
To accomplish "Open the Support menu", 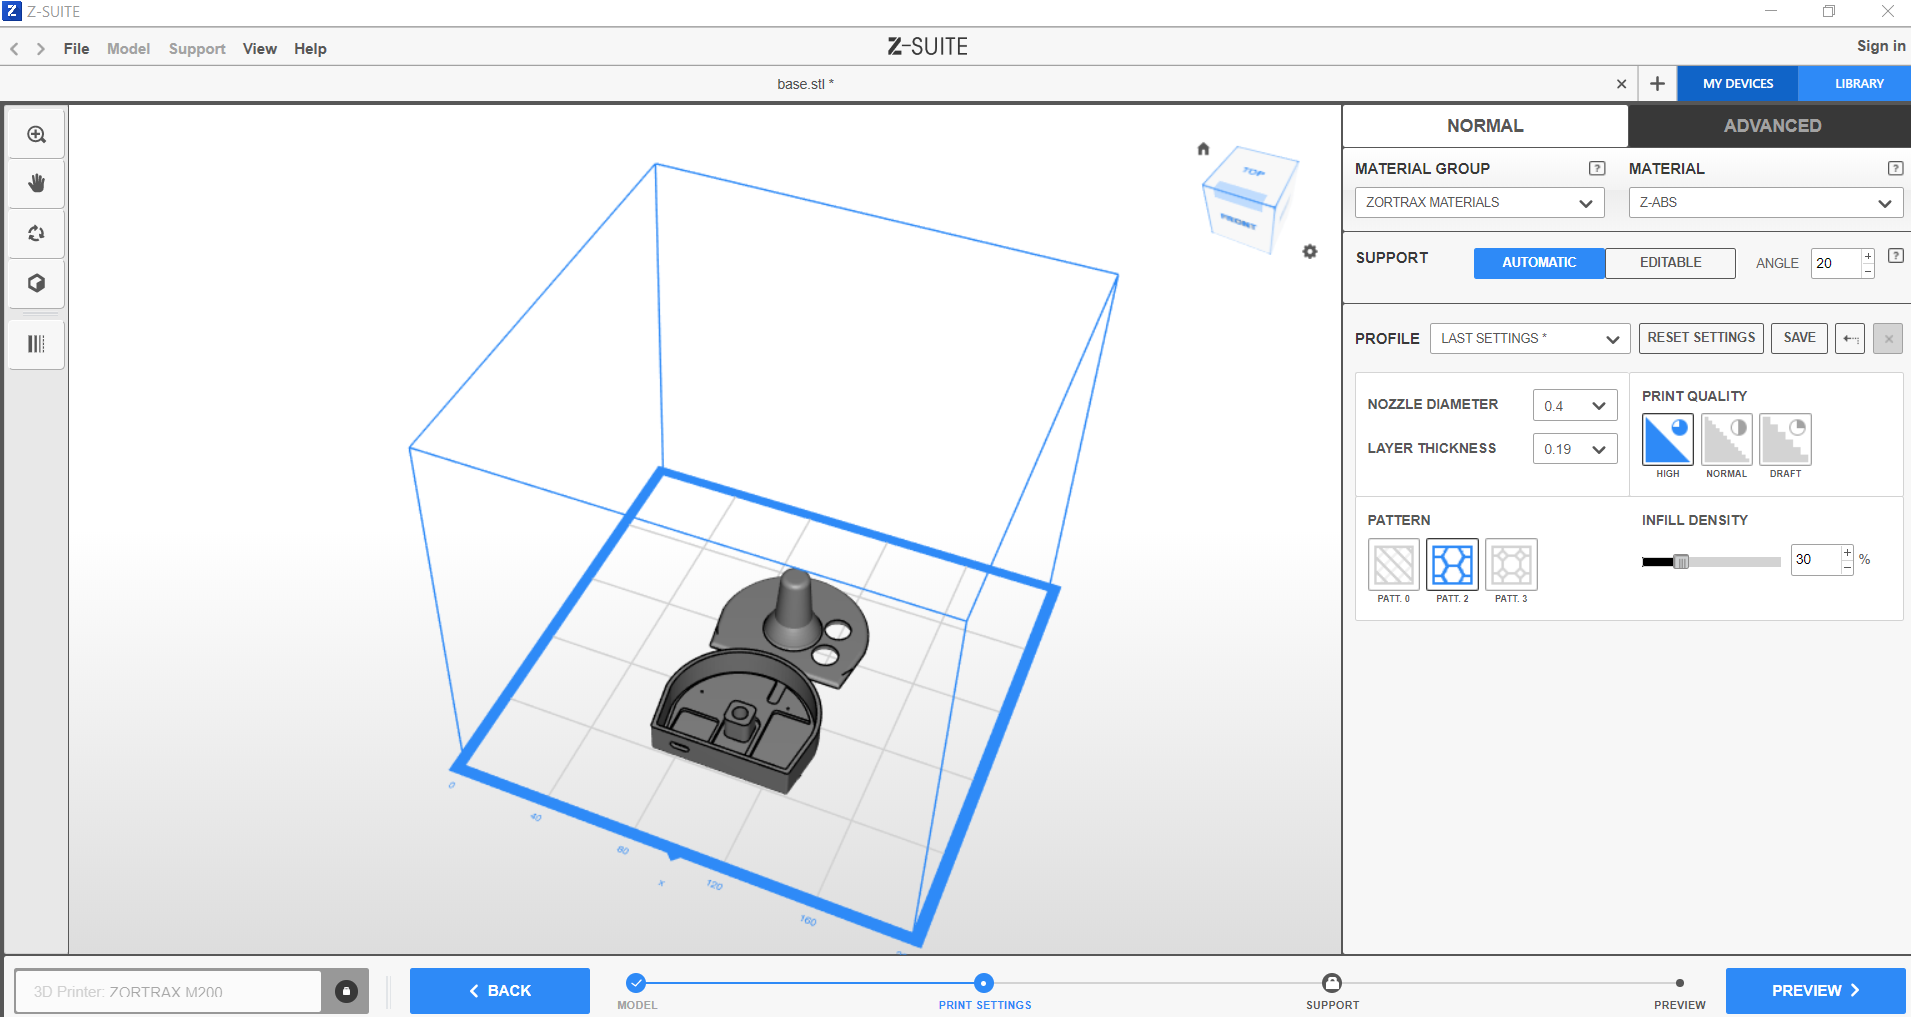I will 197,49.
